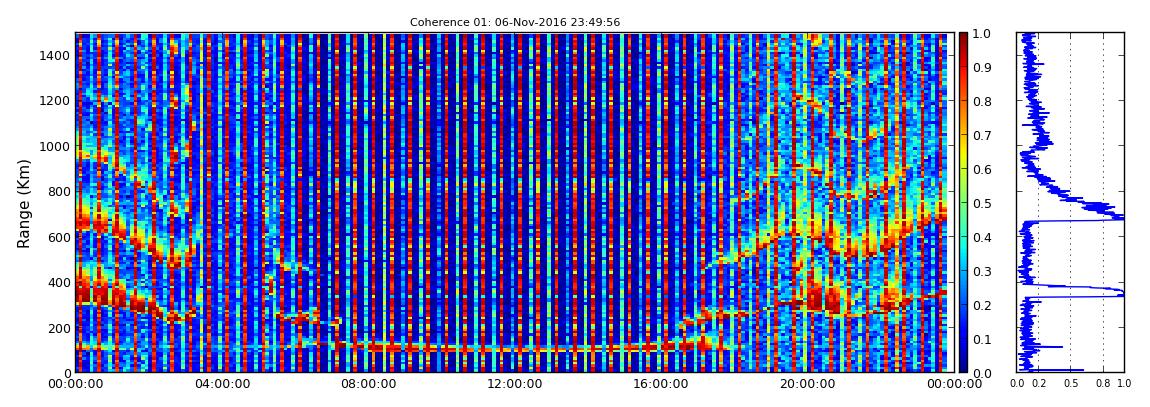Click the 'Range (Km)' y-axis label
This screenshot has height=407, width=1150.
24,203
